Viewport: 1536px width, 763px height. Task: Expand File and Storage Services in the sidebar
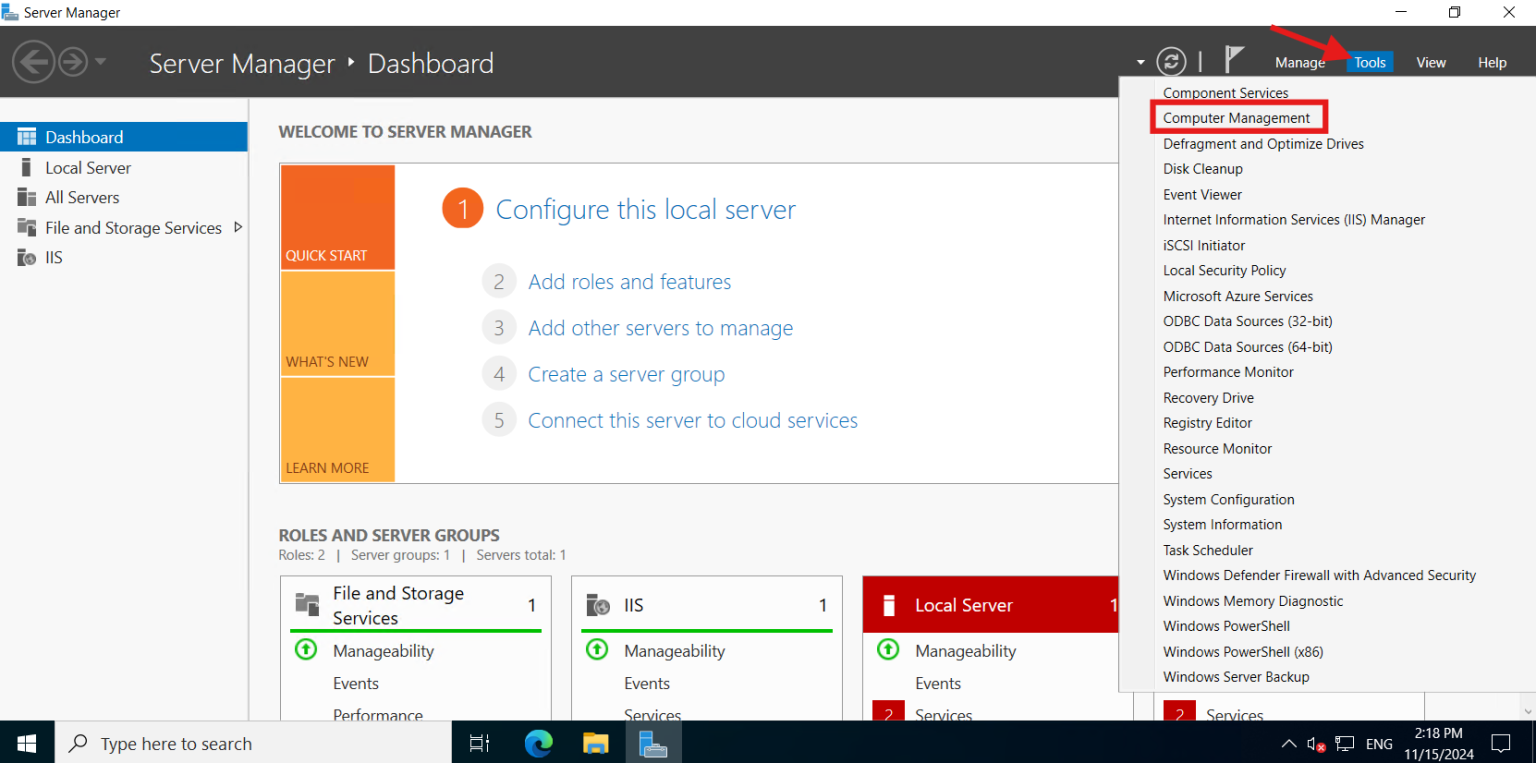tap(240, 227)
